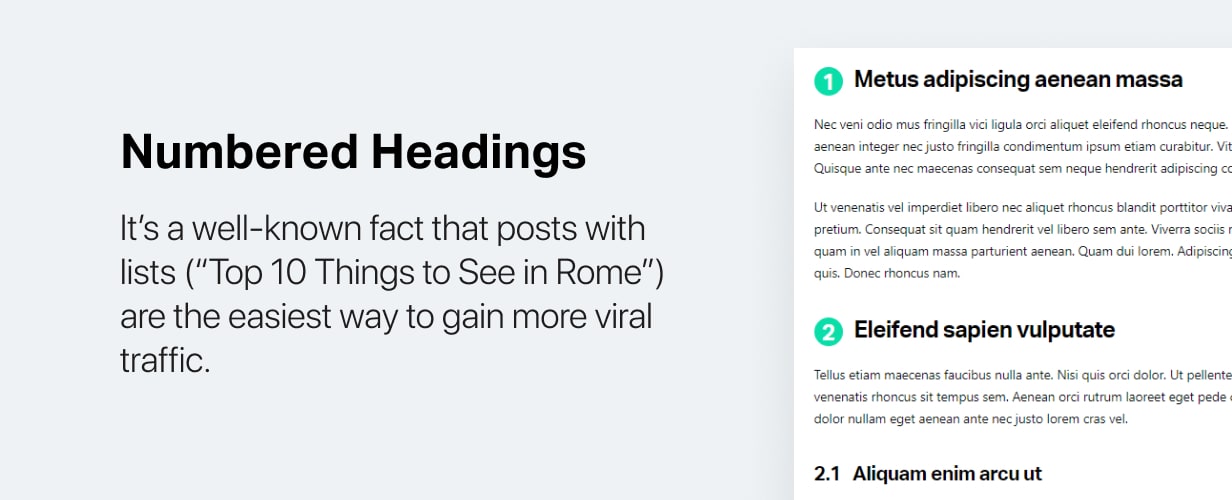The height and width of the screenshot is (500, 1232).
Task: Click the 2.1 subheading number
Action: pos(827,474)
